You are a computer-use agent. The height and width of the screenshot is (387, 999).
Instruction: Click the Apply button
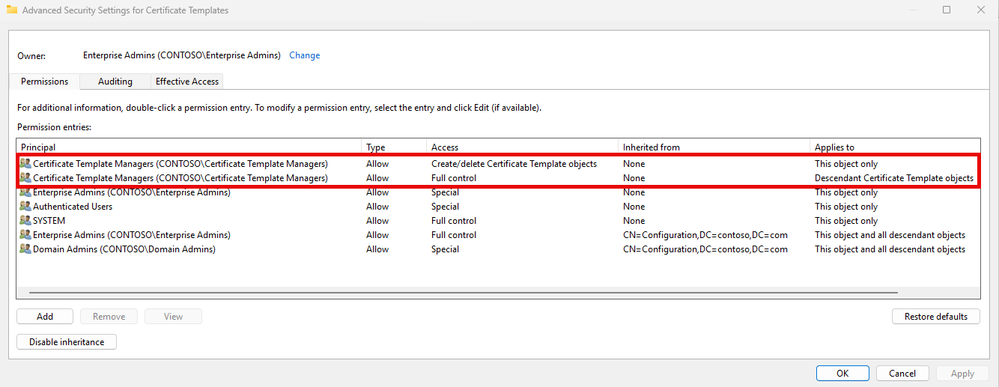coord(962,374)
